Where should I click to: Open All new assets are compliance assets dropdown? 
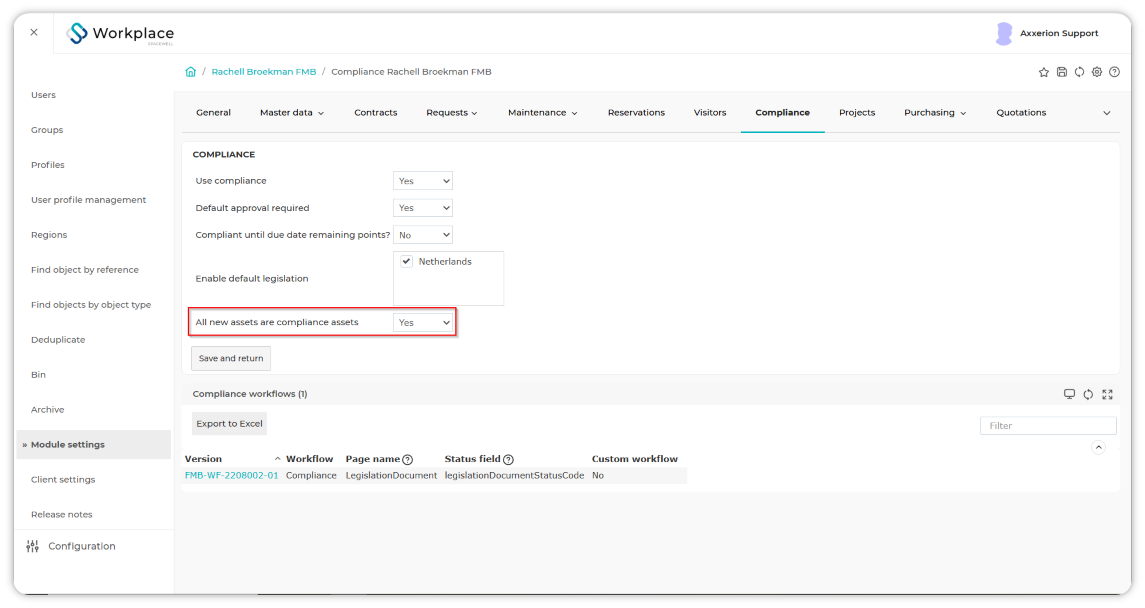click(x=423, y=323)
